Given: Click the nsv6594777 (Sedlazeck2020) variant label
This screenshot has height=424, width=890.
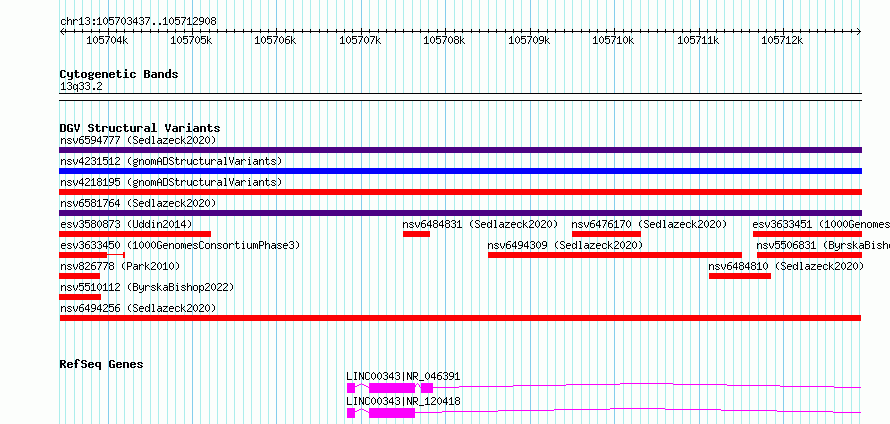Looking at the screenshot, I should click(x=138, y=140).
